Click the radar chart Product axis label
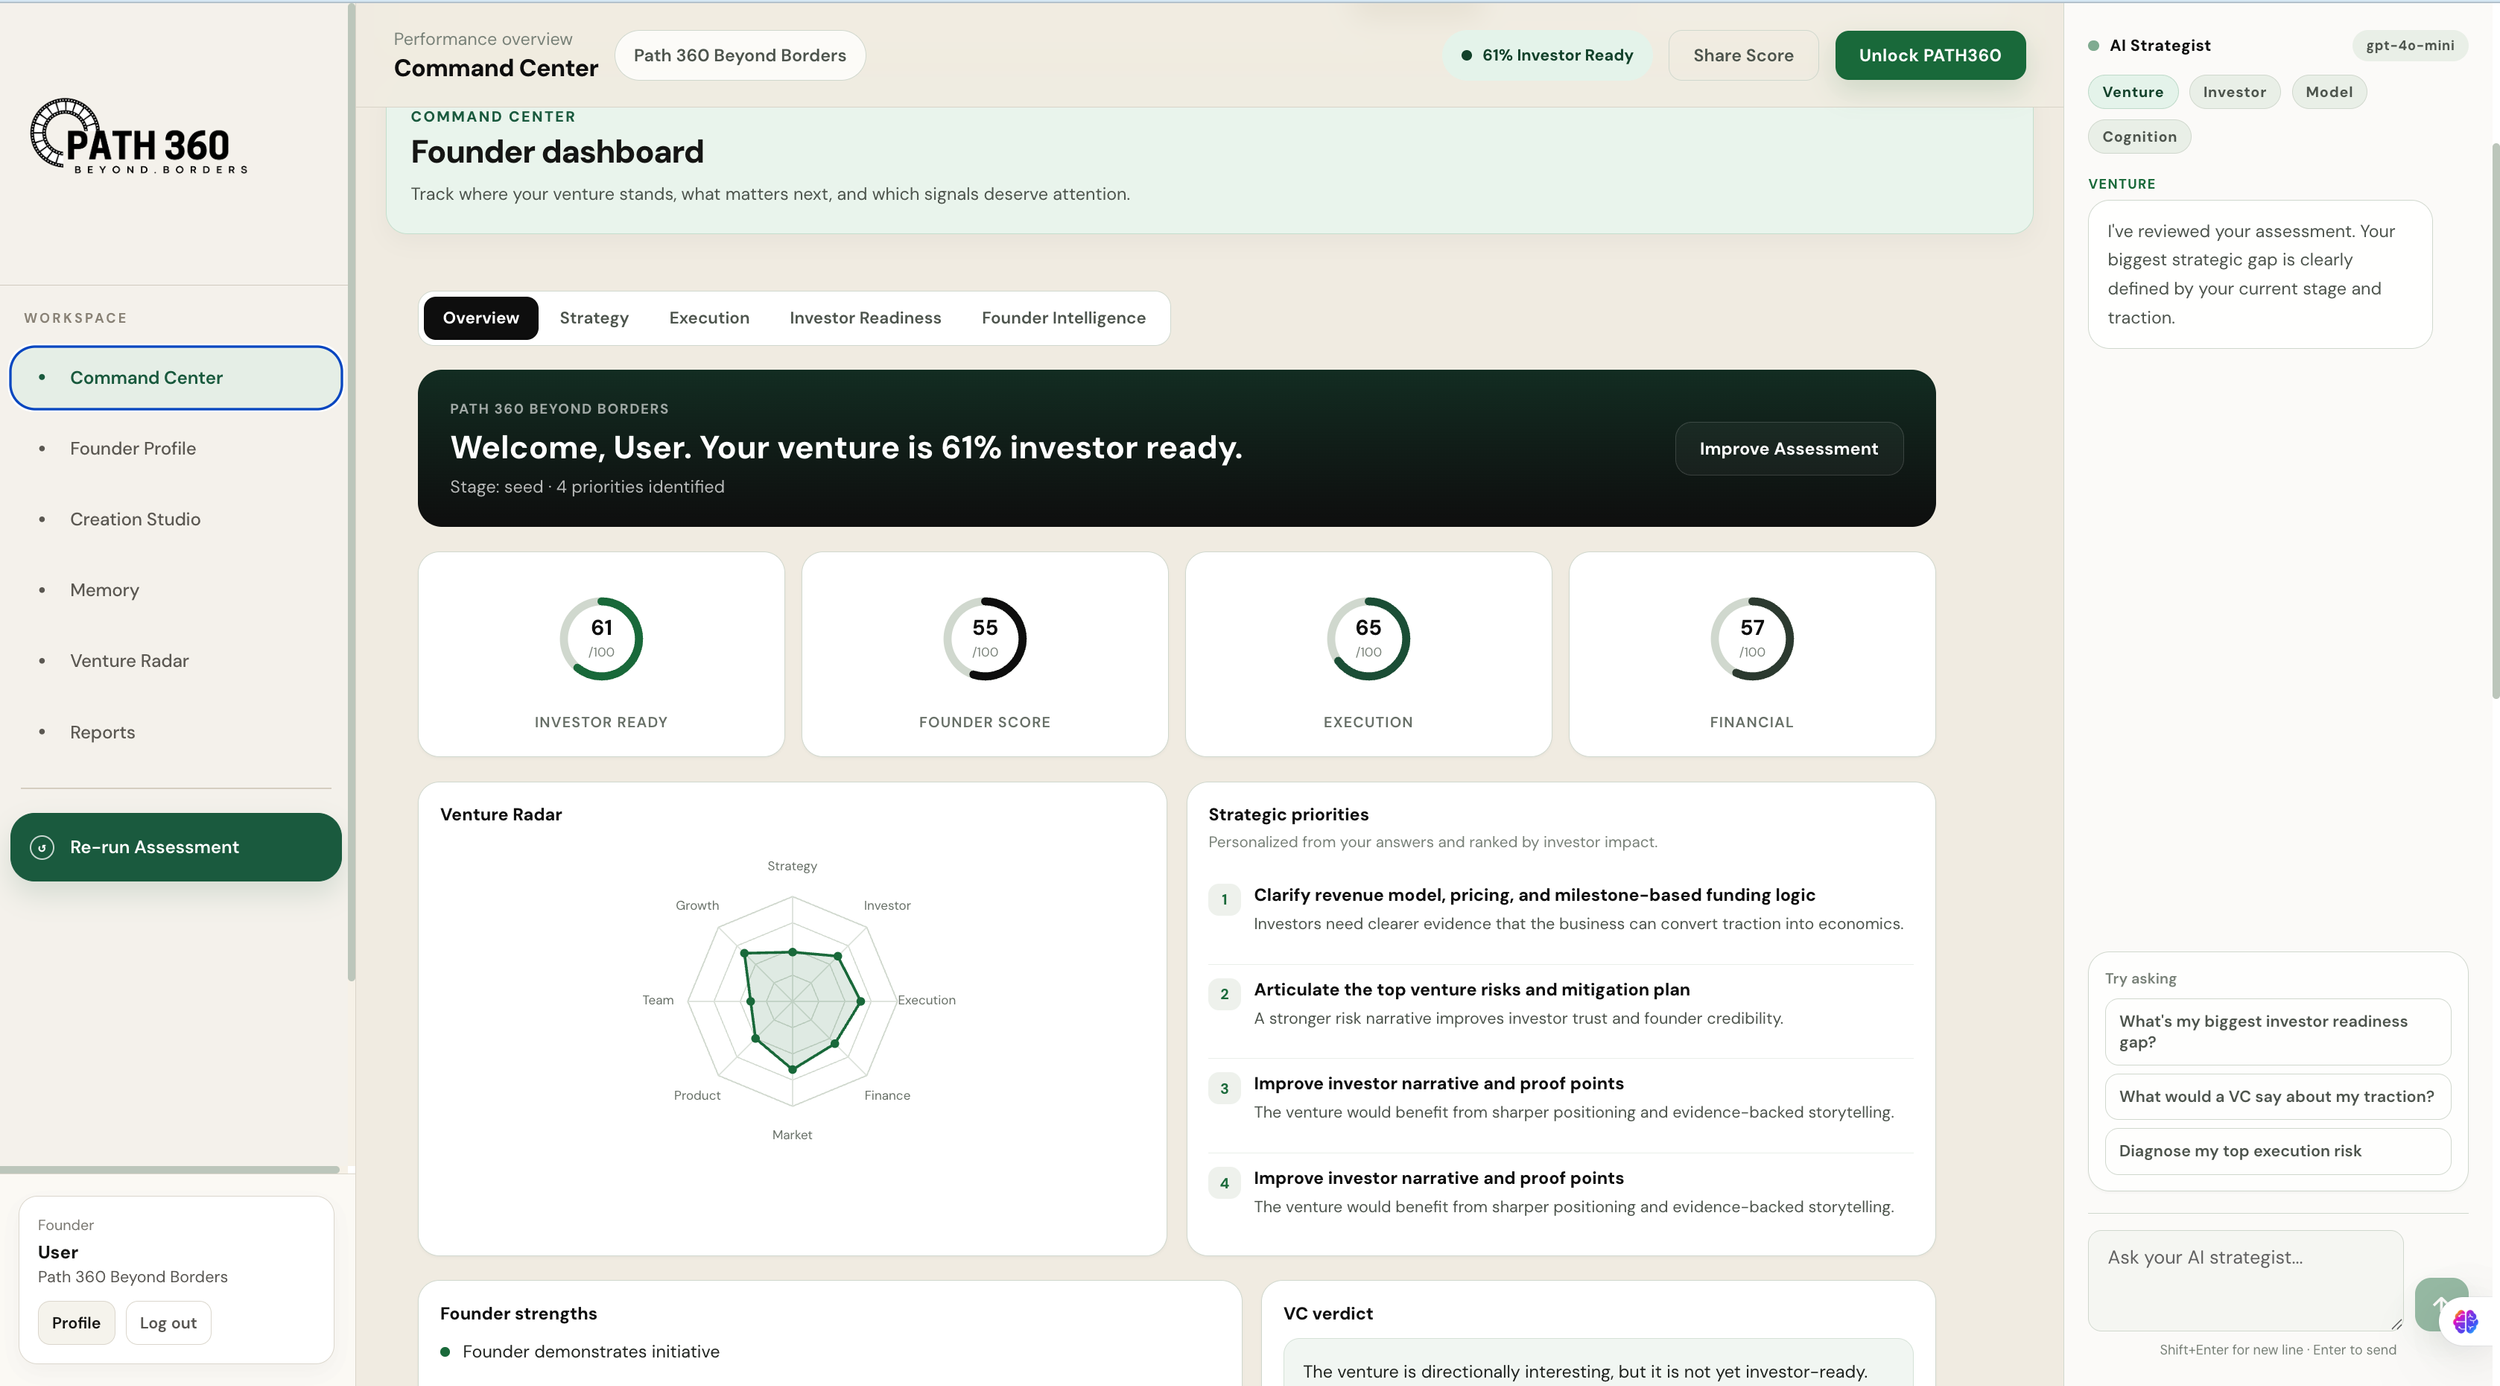The width and height of the screenshot is (2500, 1386). pyautogui.click(x=697, y=1095)
